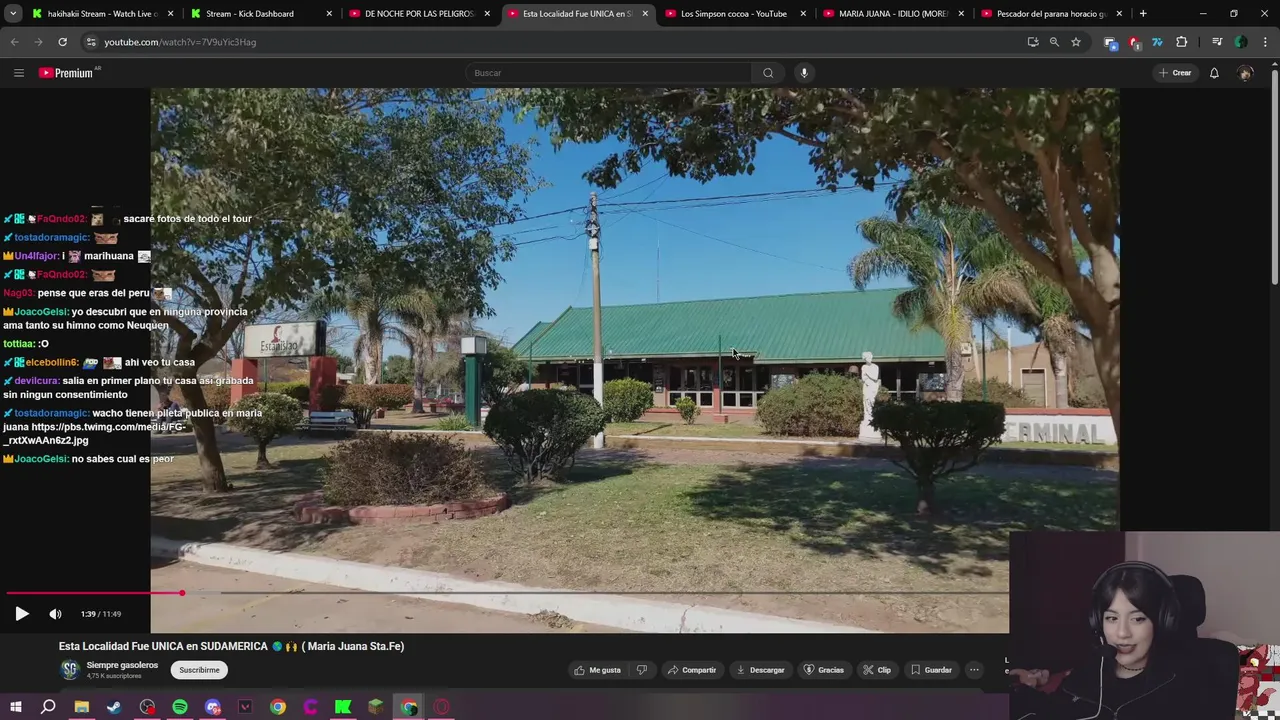The width and height of the screenshot is (1280, 720).
Task: Dislike the video with thumbs-down
Action: pos(642,670)
